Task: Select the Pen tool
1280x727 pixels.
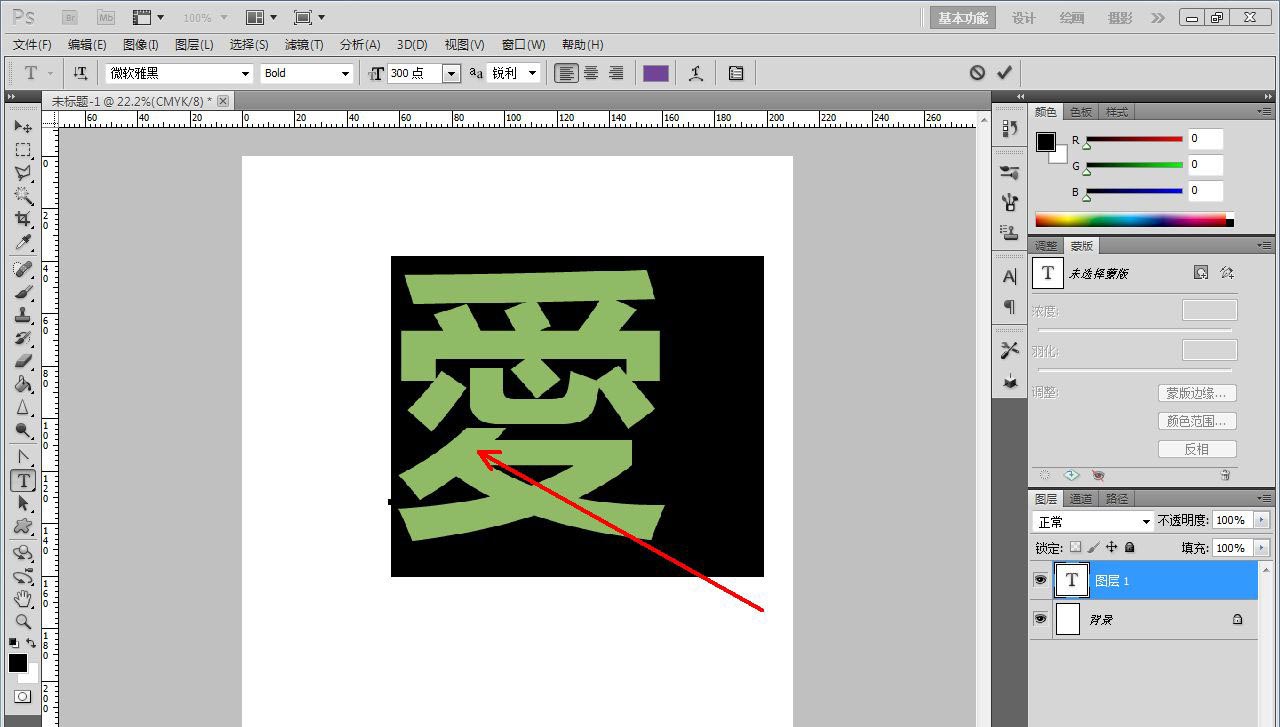Action: (23, 458)
